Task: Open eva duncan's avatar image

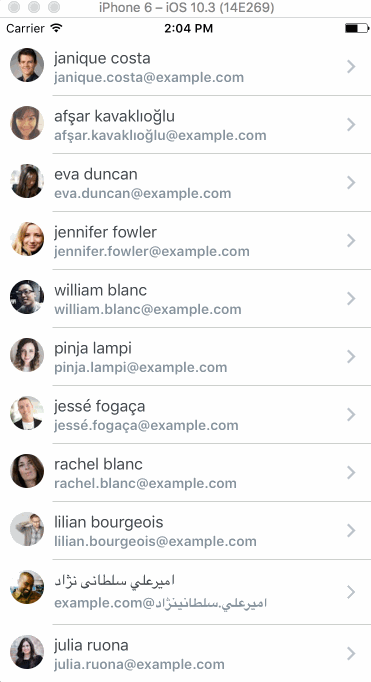Action: pyautogui.click(x=27, y=181)
